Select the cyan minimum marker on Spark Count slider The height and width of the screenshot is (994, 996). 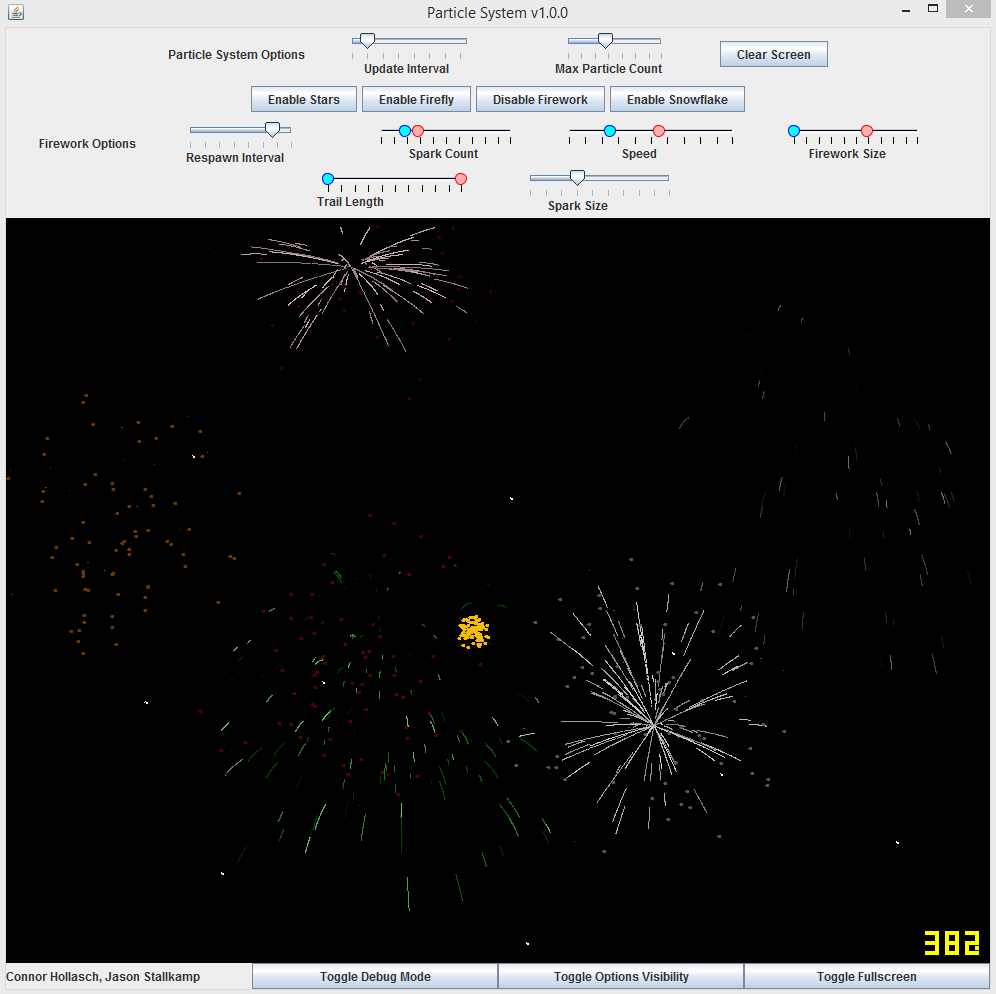click(404, 130)
